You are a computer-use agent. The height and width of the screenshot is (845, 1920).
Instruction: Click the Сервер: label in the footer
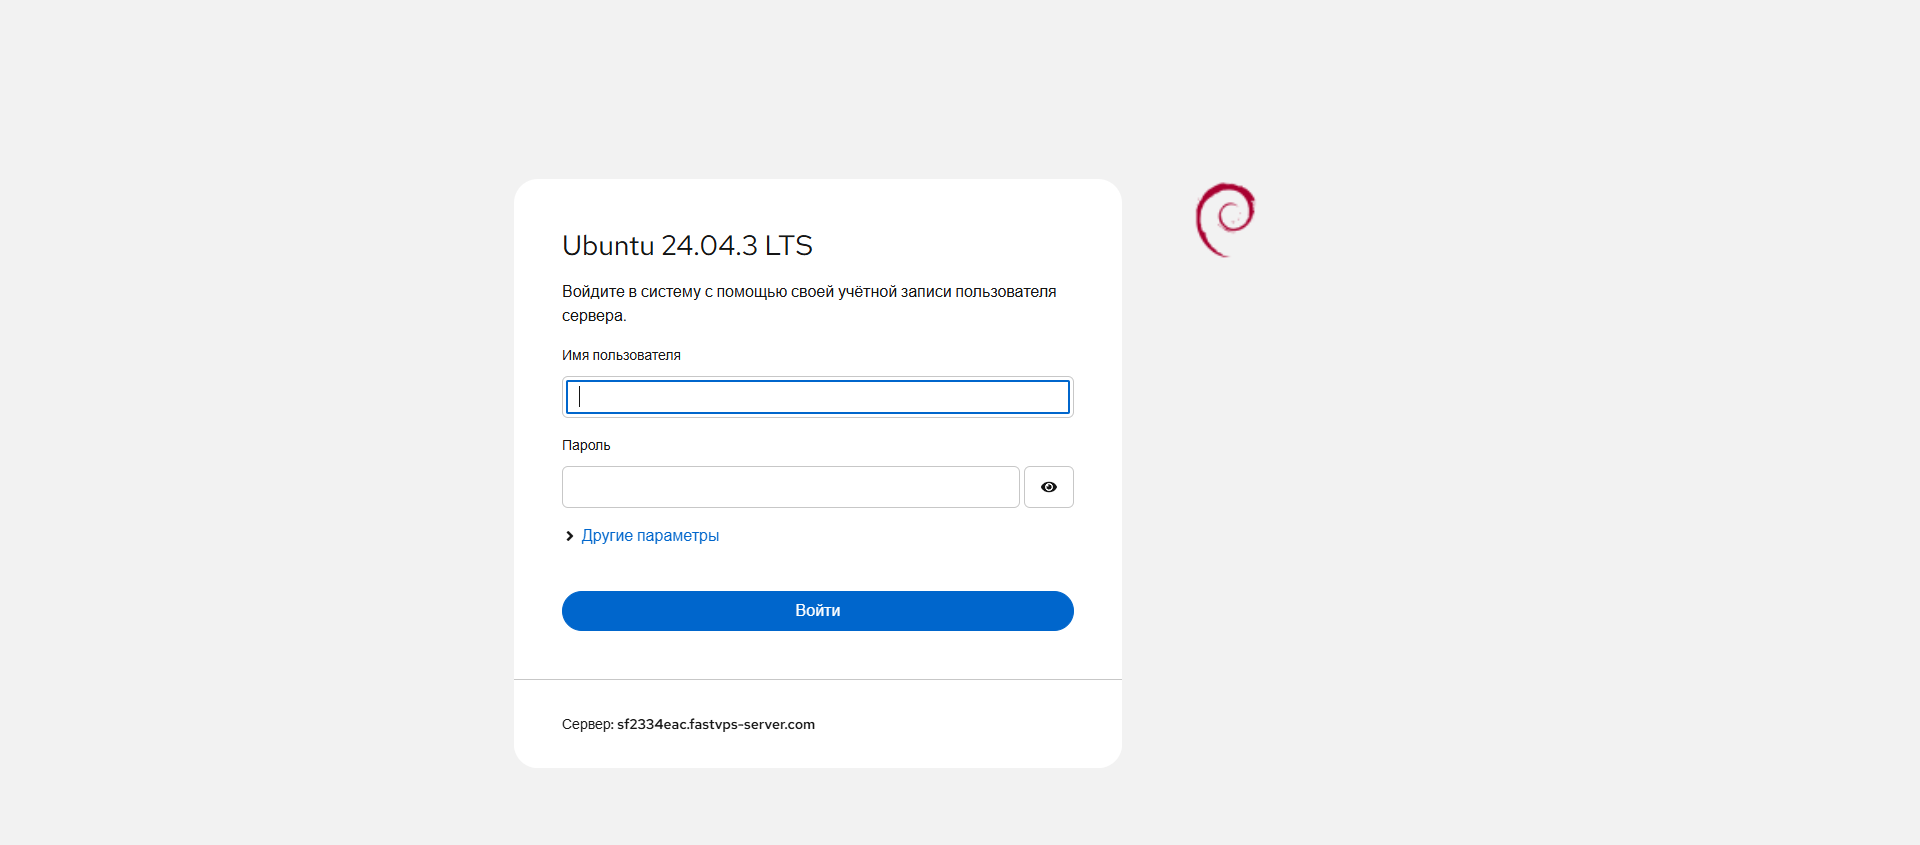(x=587, y=724)
